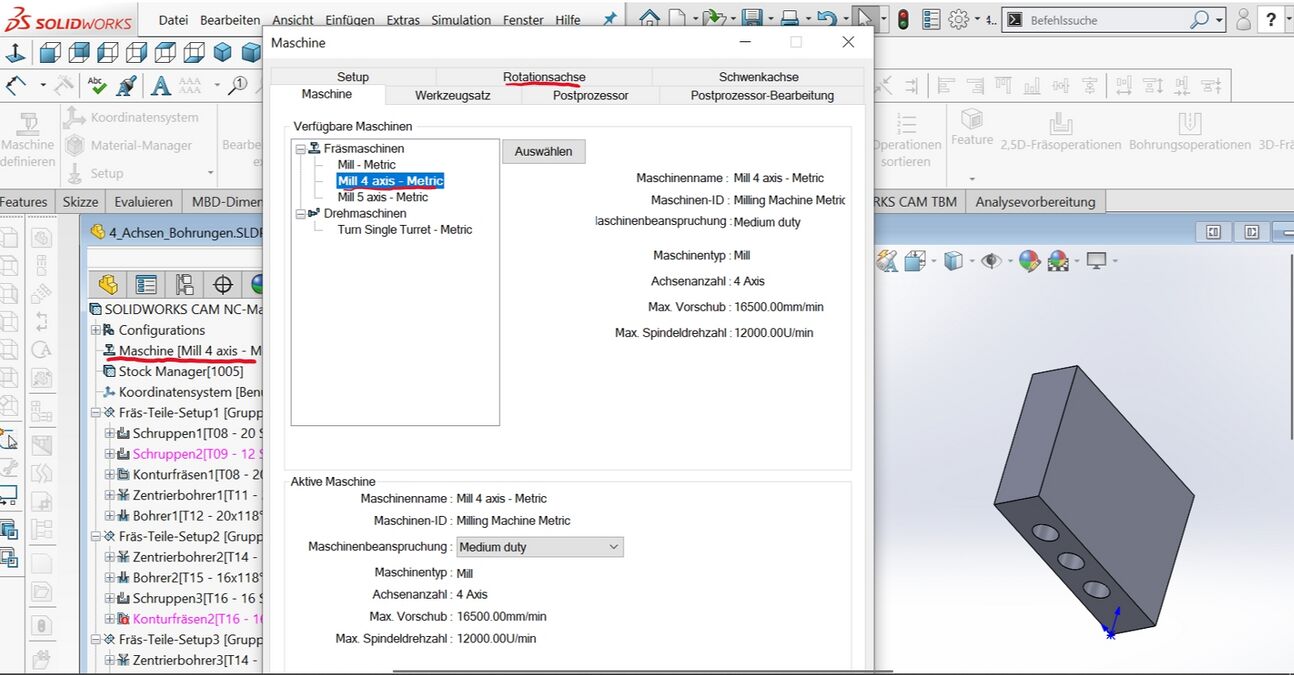The image size is (1294, 675).
Task: Open the Extras menu
Action: point(403,20)
